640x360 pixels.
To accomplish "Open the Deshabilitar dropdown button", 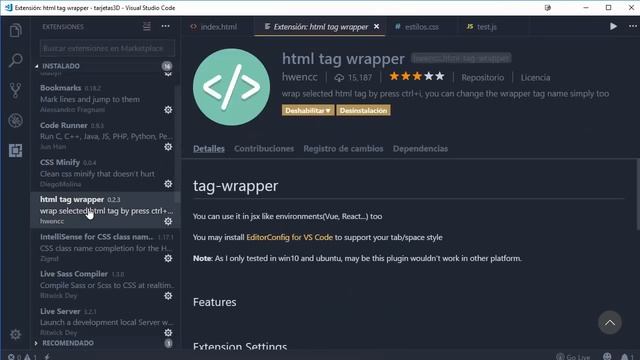I will 308,110.
